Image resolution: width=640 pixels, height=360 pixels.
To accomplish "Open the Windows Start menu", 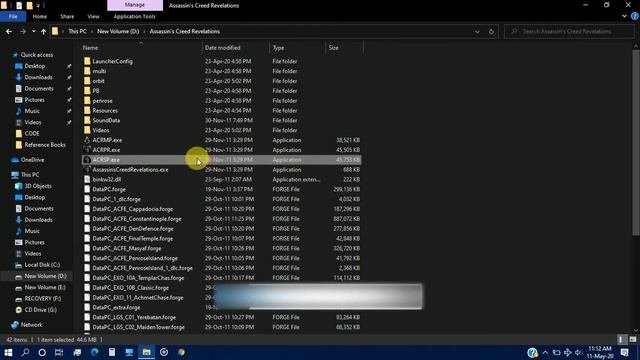I will 8,352.
